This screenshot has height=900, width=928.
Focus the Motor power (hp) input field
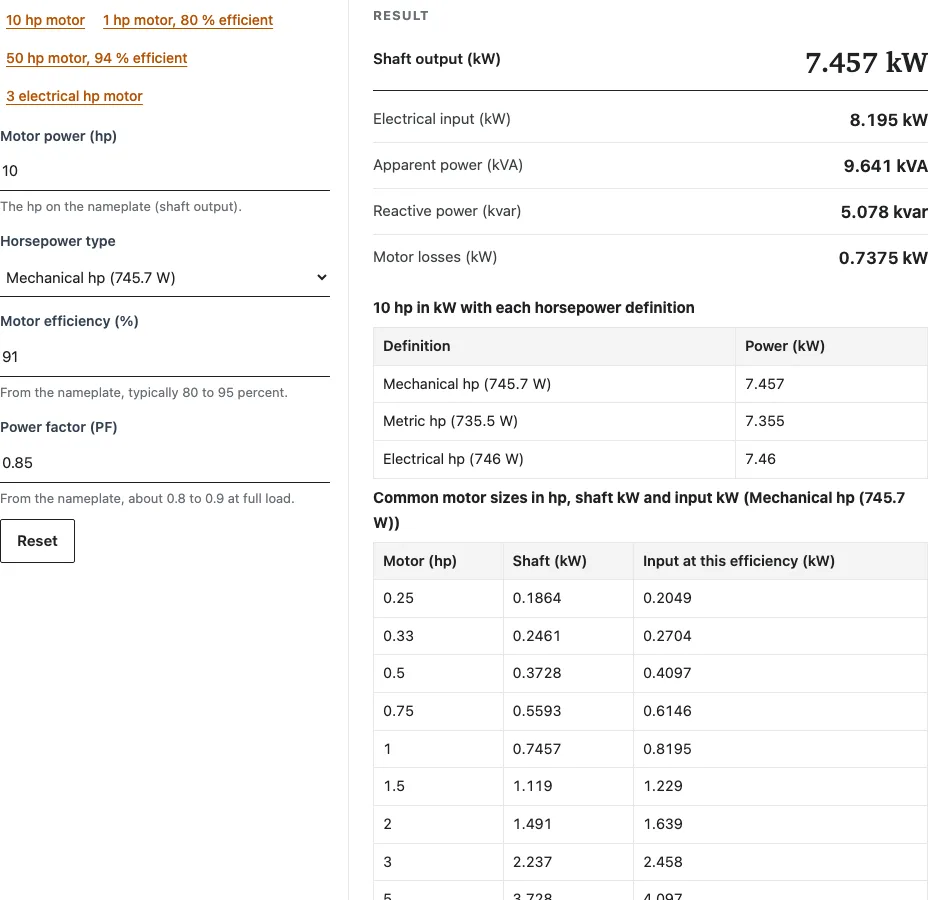[165, 171]
